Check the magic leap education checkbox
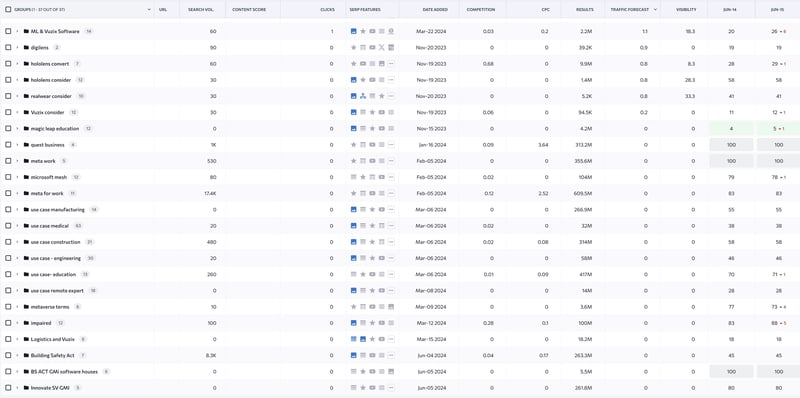 (x=8, y=129)
